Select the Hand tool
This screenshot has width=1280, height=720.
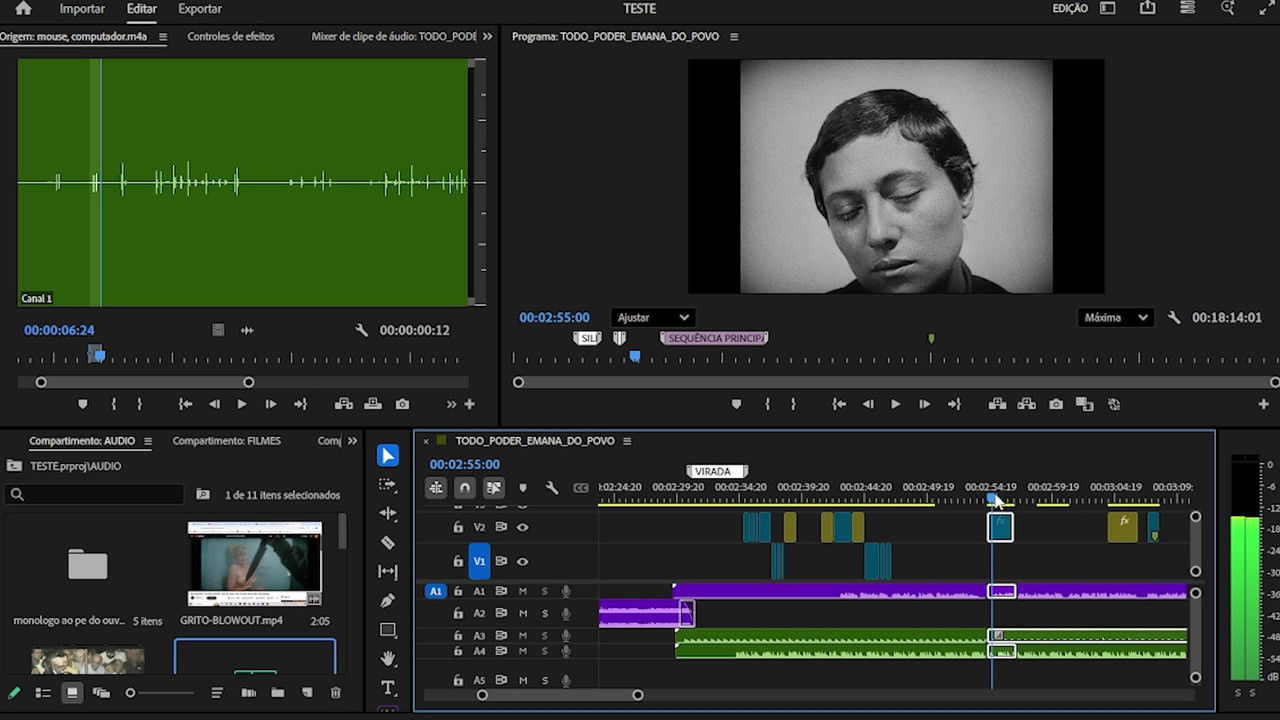[x=388, y=659]
